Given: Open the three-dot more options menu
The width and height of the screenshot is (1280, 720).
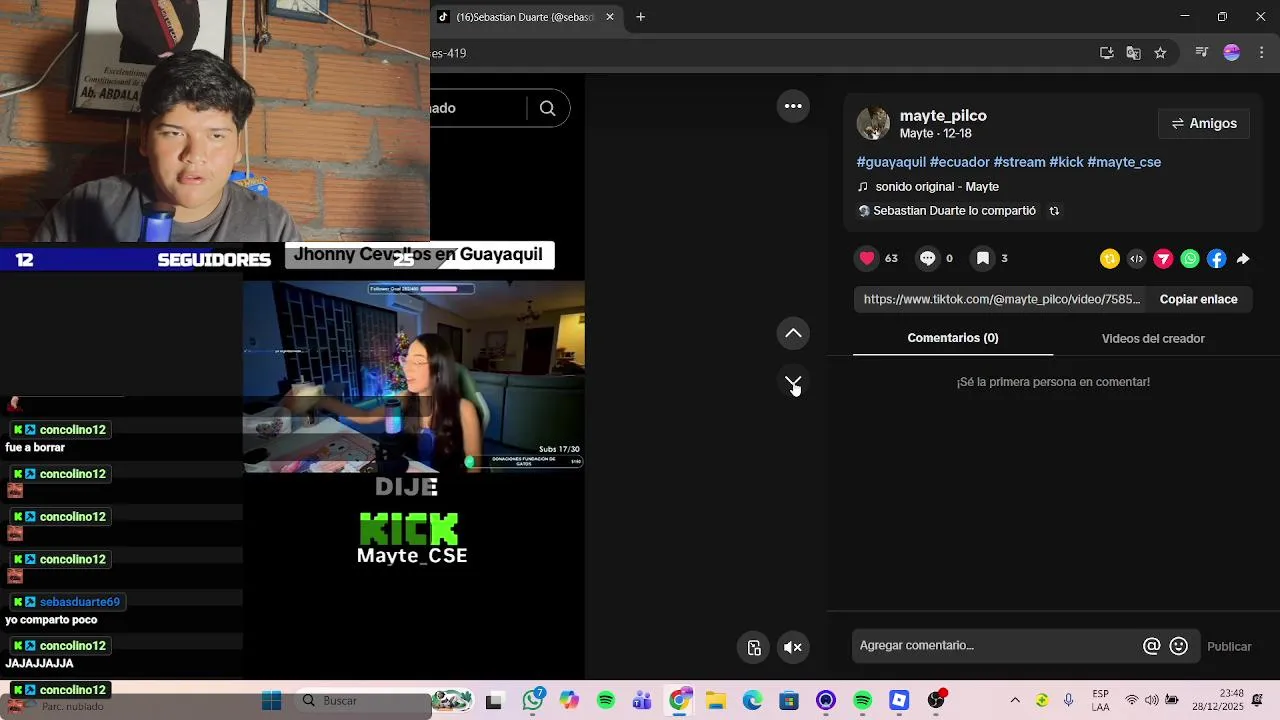Looking at the screenshot, I should [793, 106].
